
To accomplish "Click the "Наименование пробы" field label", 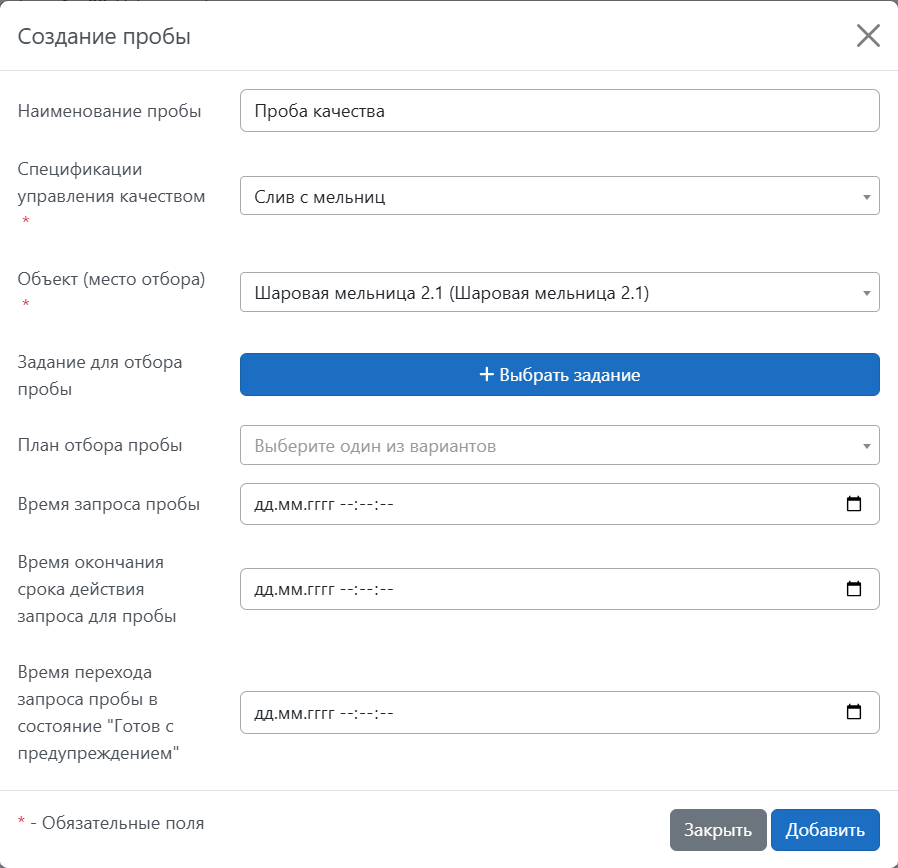I will (x=110, y=111).
